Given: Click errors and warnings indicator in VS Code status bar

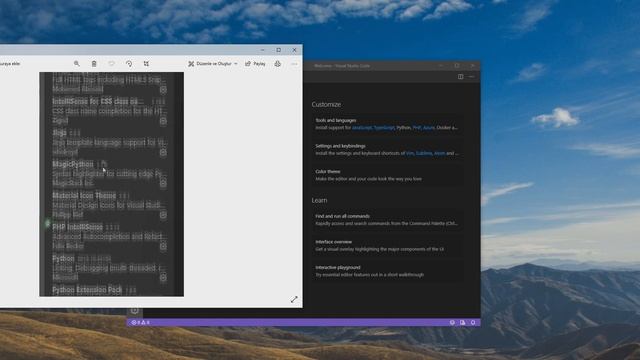Looking at the screenshot, I should click(x=140, y=322).
